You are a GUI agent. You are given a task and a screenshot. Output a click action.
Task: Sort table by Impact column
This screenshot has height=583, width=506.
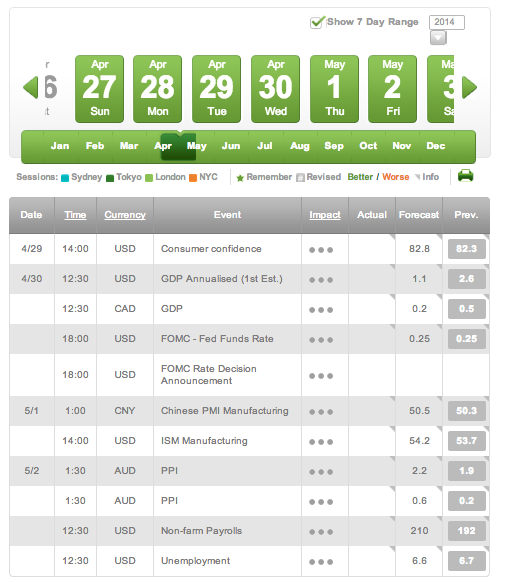(x=325, y=215)
